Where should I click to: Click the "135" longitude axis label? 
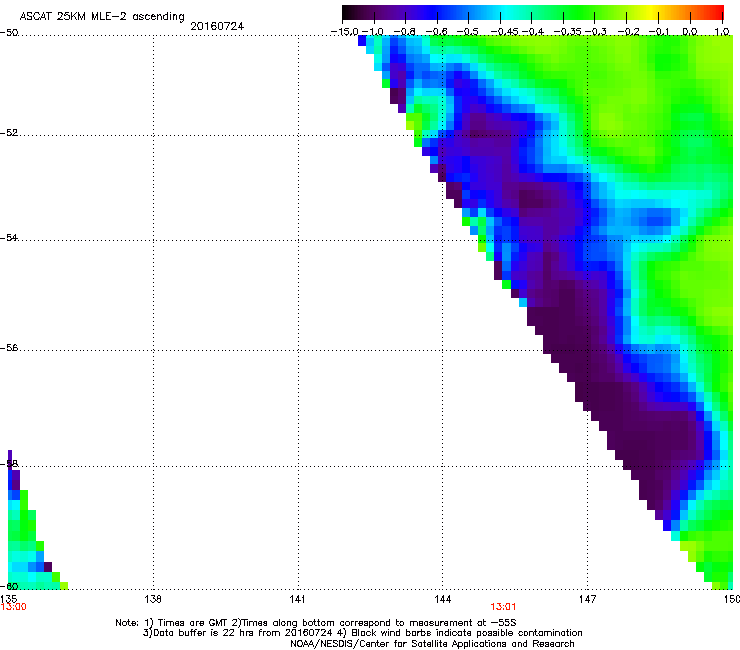coord(8,599)
